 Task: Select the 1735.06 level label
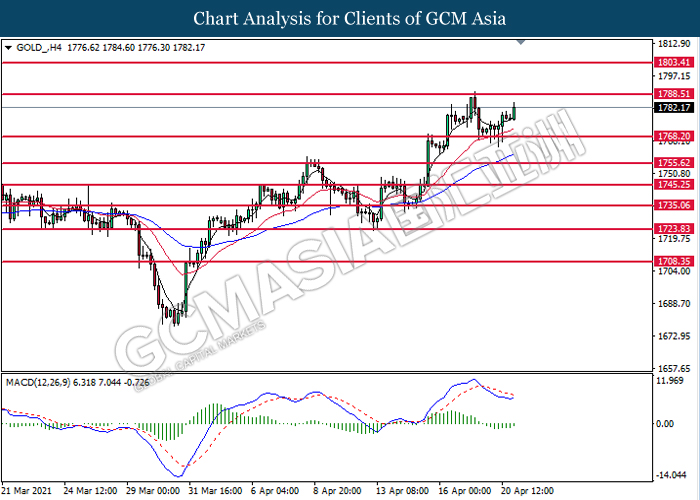[x=674, y=205]
